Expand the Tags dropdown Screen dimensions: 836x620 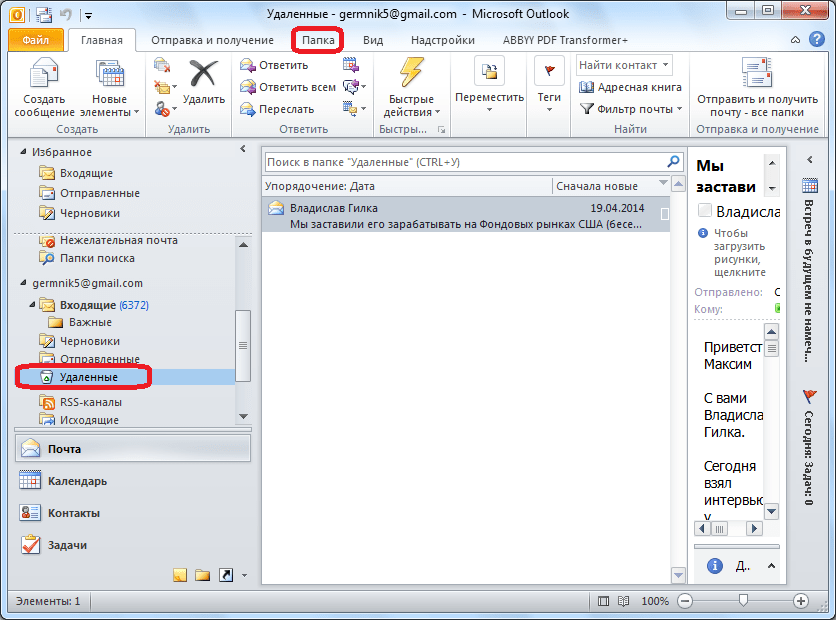point(549,109)
